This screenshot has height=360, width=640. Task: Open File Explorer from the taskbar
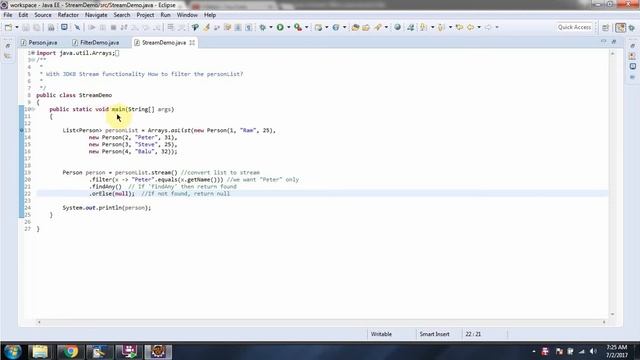(x=40, y=351)
